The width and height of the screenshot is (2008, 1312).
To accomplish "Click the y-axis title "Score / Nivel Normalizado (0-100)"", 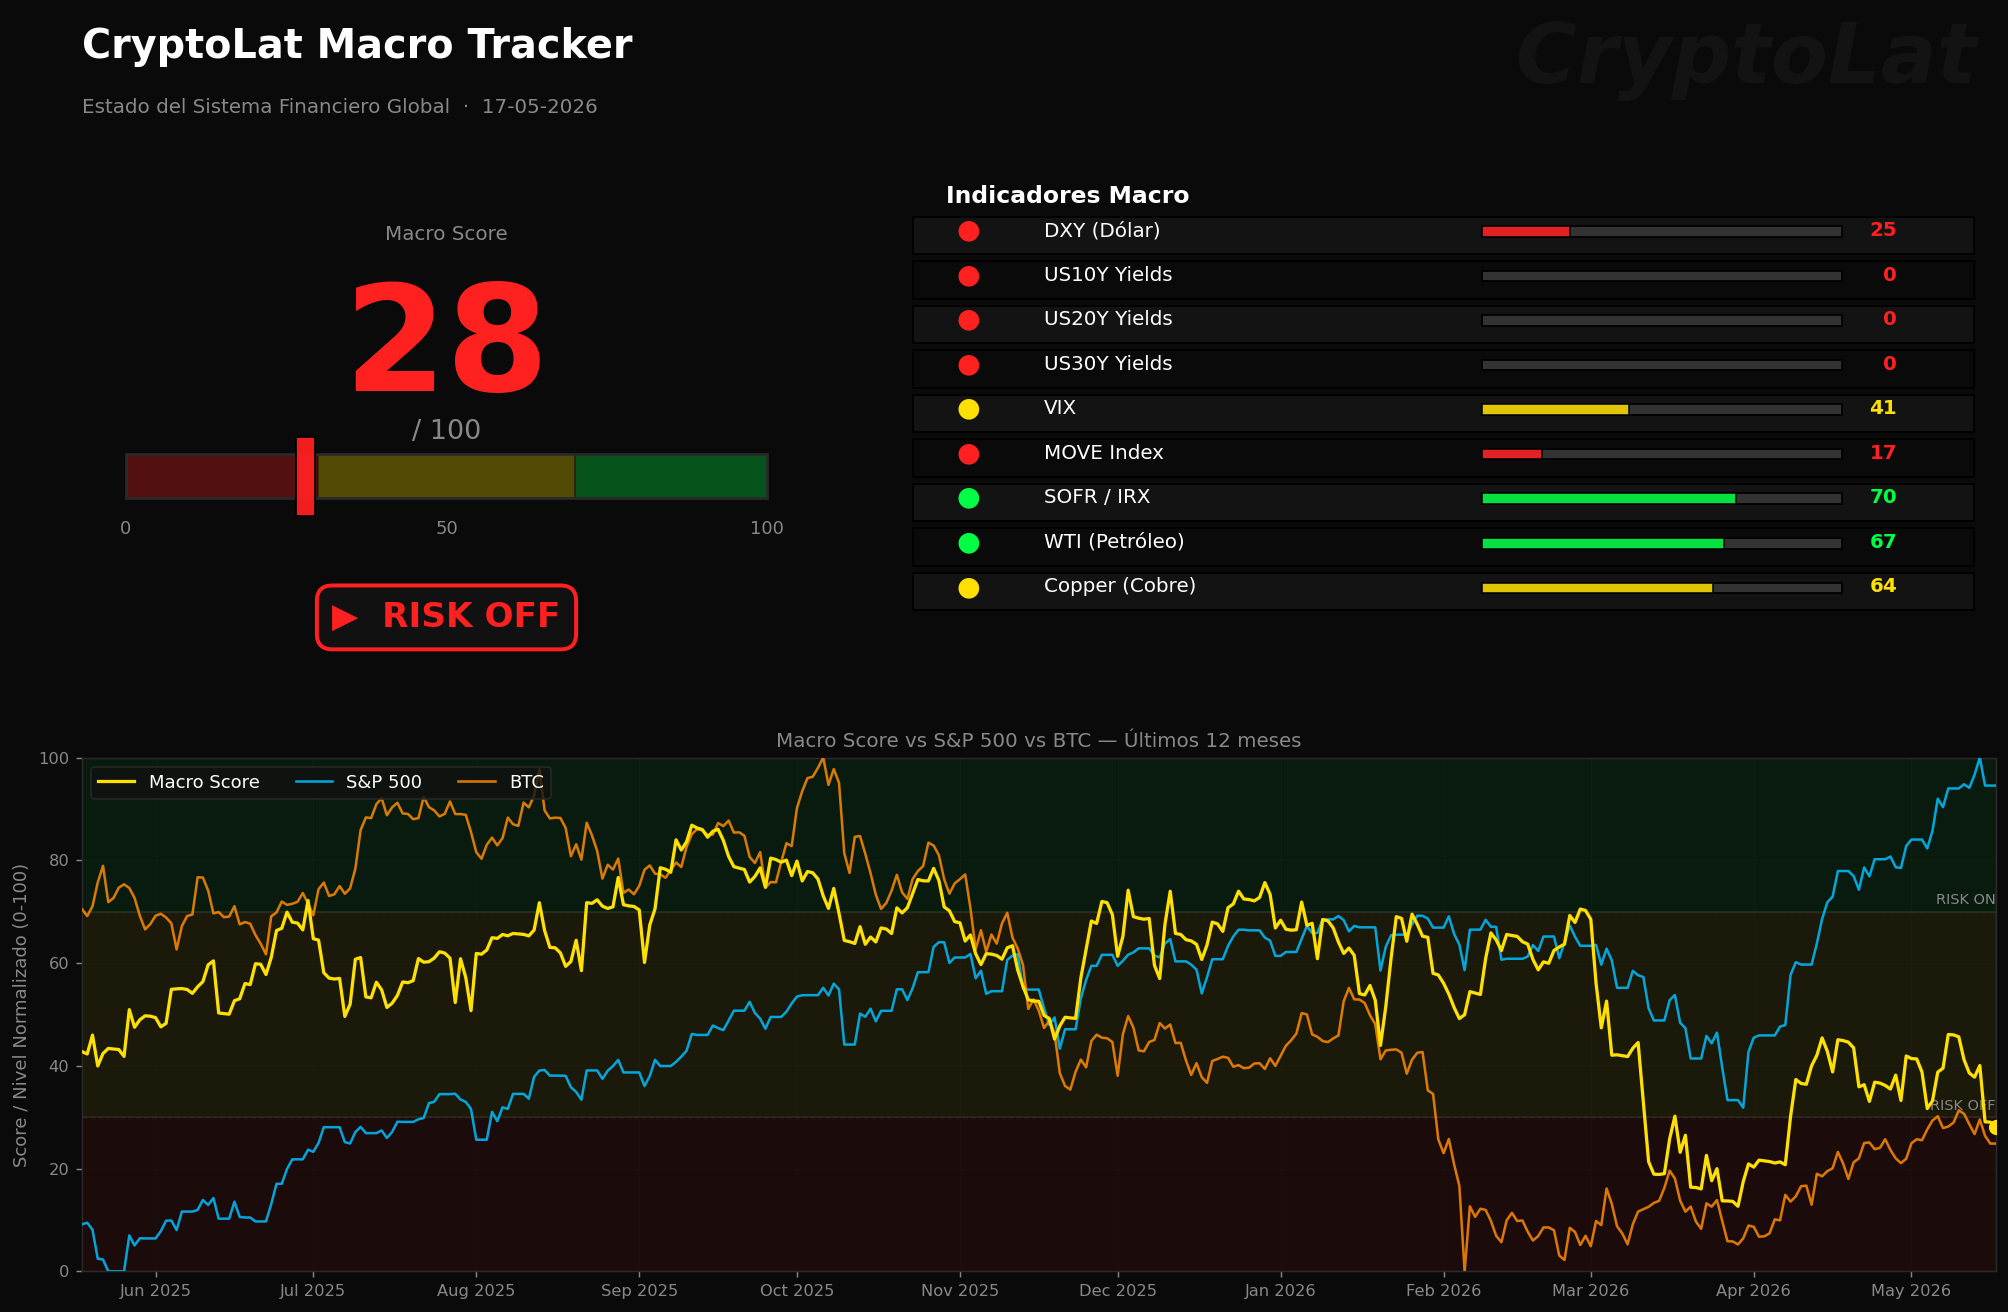I will tap(20, 1015).
